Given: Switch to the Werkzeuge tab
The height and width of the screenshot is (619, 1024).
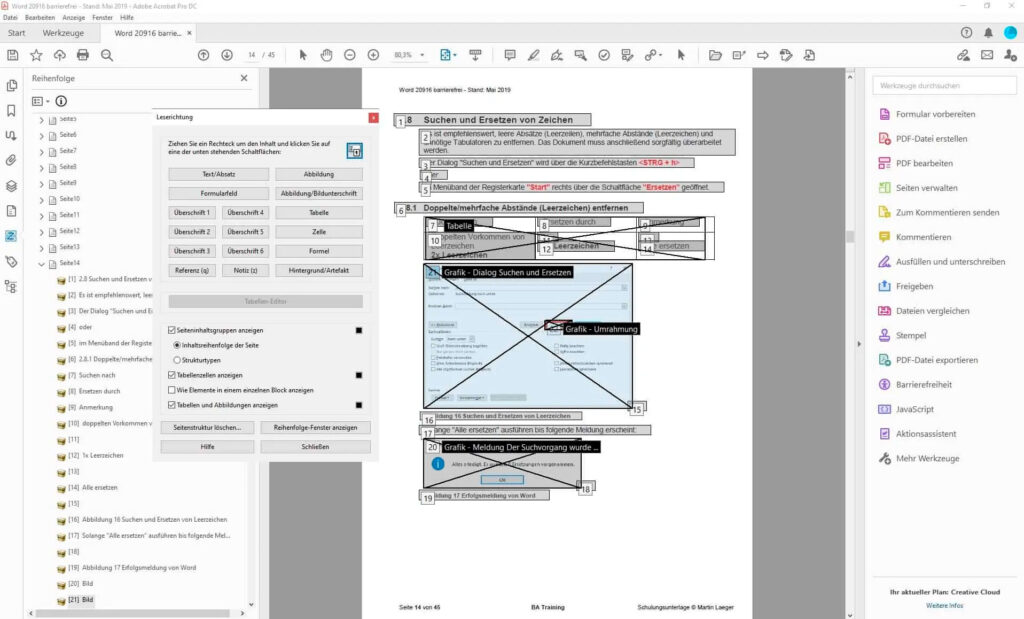Looking at the screenshot, I should [x=63, y=33].
